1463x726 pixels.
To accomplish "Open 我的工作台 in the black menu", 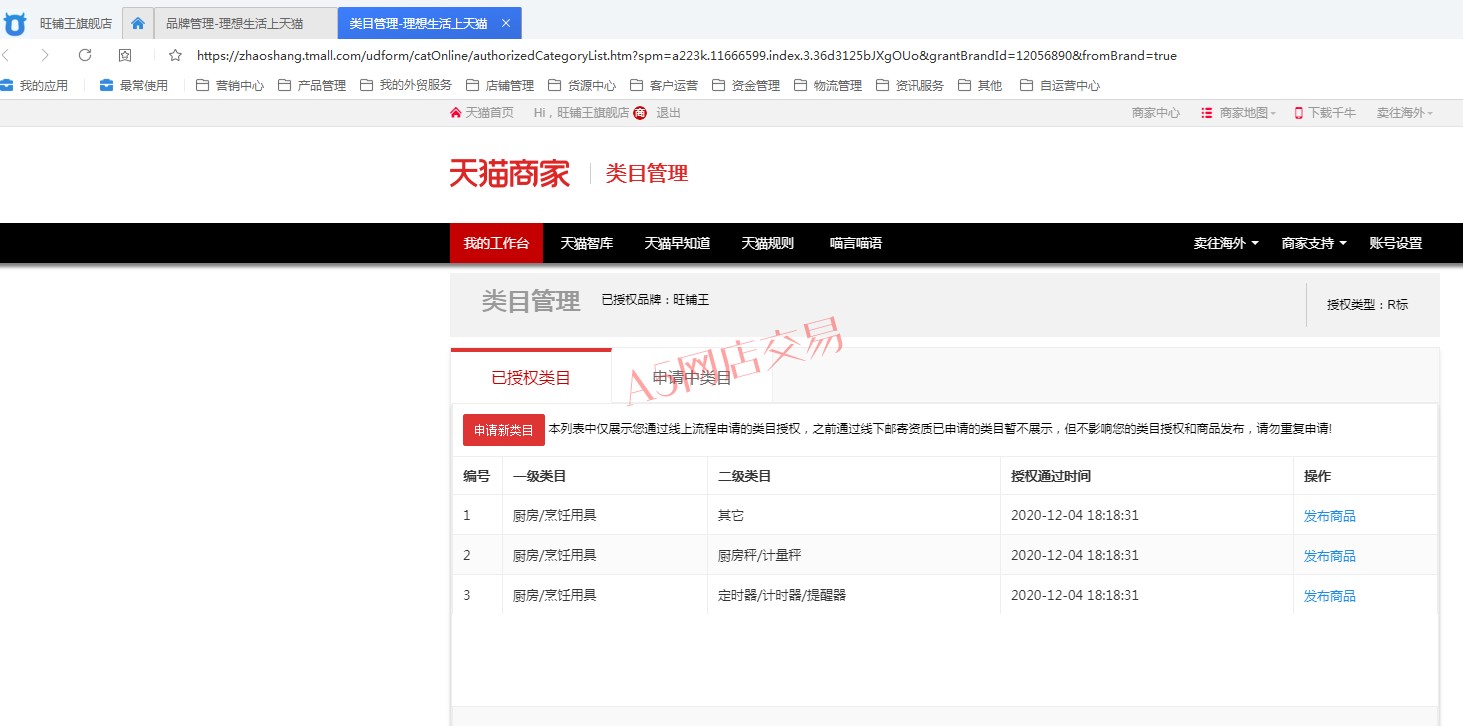I will 496,243.
